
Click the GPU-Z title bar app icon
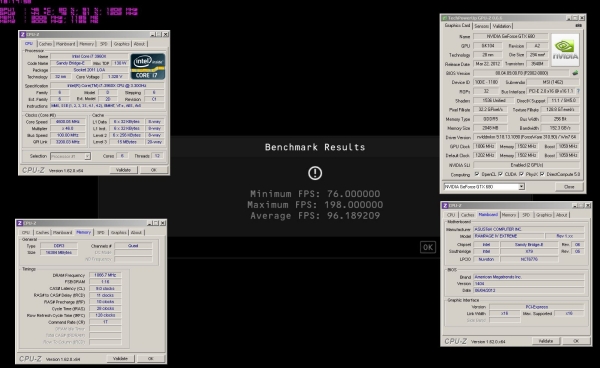click(x=444, y=18)
